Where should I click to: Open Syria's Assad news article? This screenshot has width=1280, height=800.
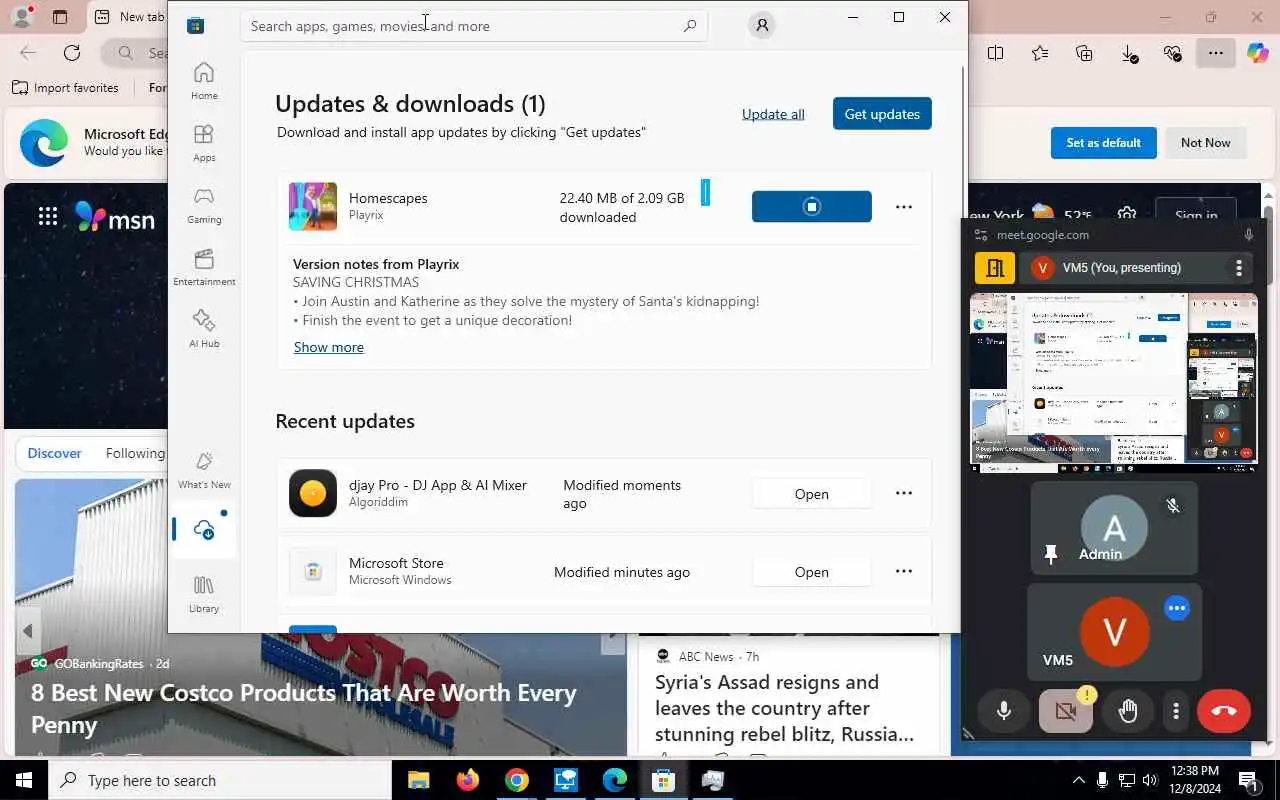[x=784, y=708]
